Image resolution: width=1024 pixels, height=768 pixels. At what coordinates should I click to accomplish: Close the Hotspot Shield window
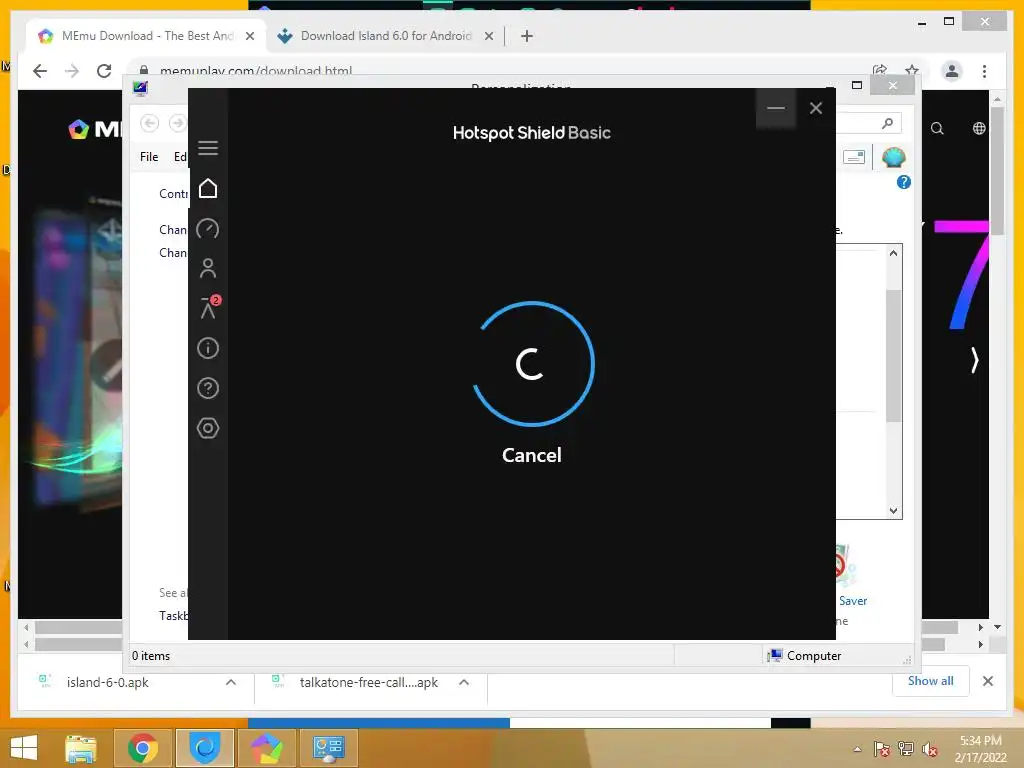tap(816, 108)
